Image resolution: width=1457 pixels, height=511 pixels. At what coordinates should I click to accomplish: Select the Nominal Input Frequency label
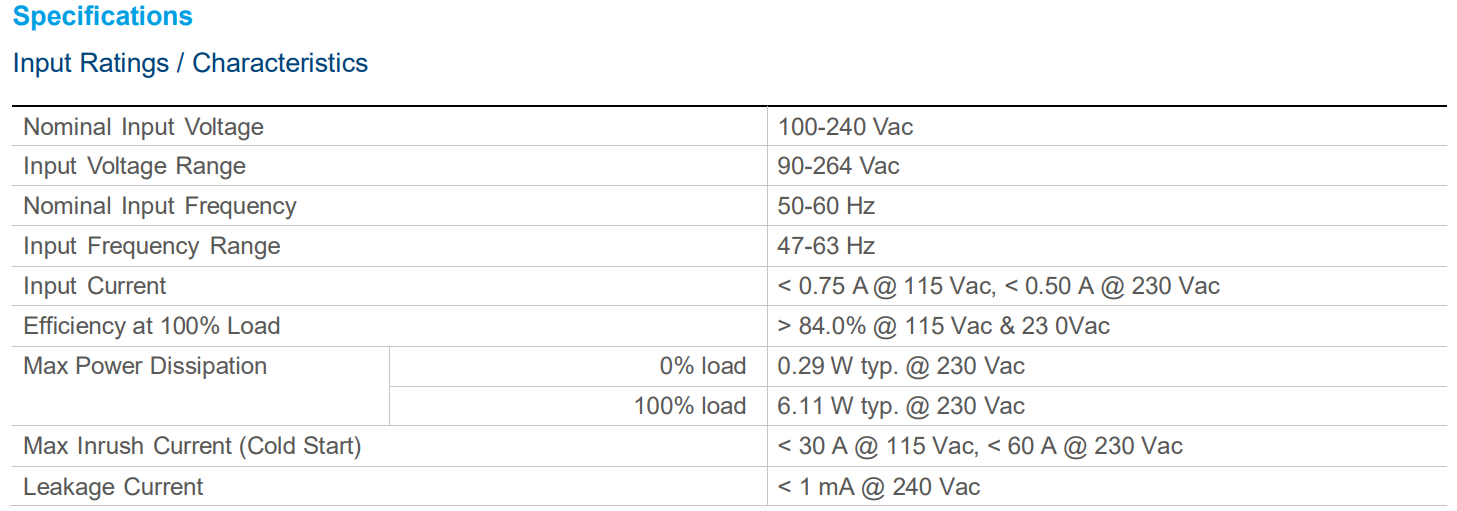point(160,206)
